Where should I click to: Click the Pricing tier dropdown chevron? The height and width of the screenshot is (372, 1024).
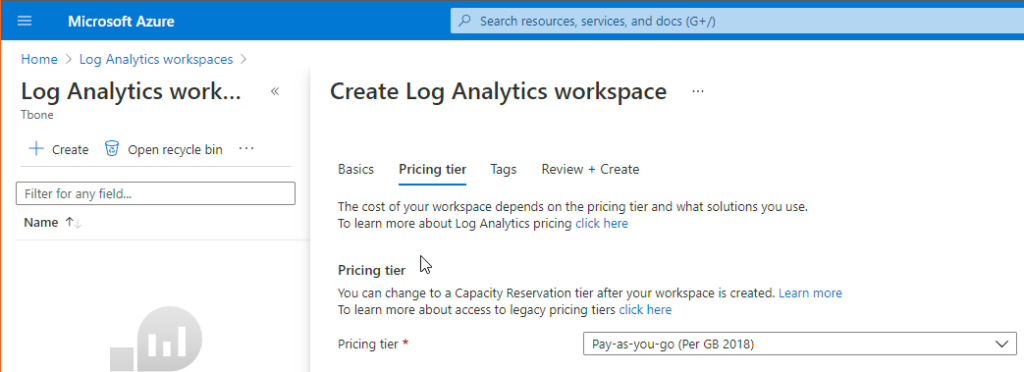1001,343
